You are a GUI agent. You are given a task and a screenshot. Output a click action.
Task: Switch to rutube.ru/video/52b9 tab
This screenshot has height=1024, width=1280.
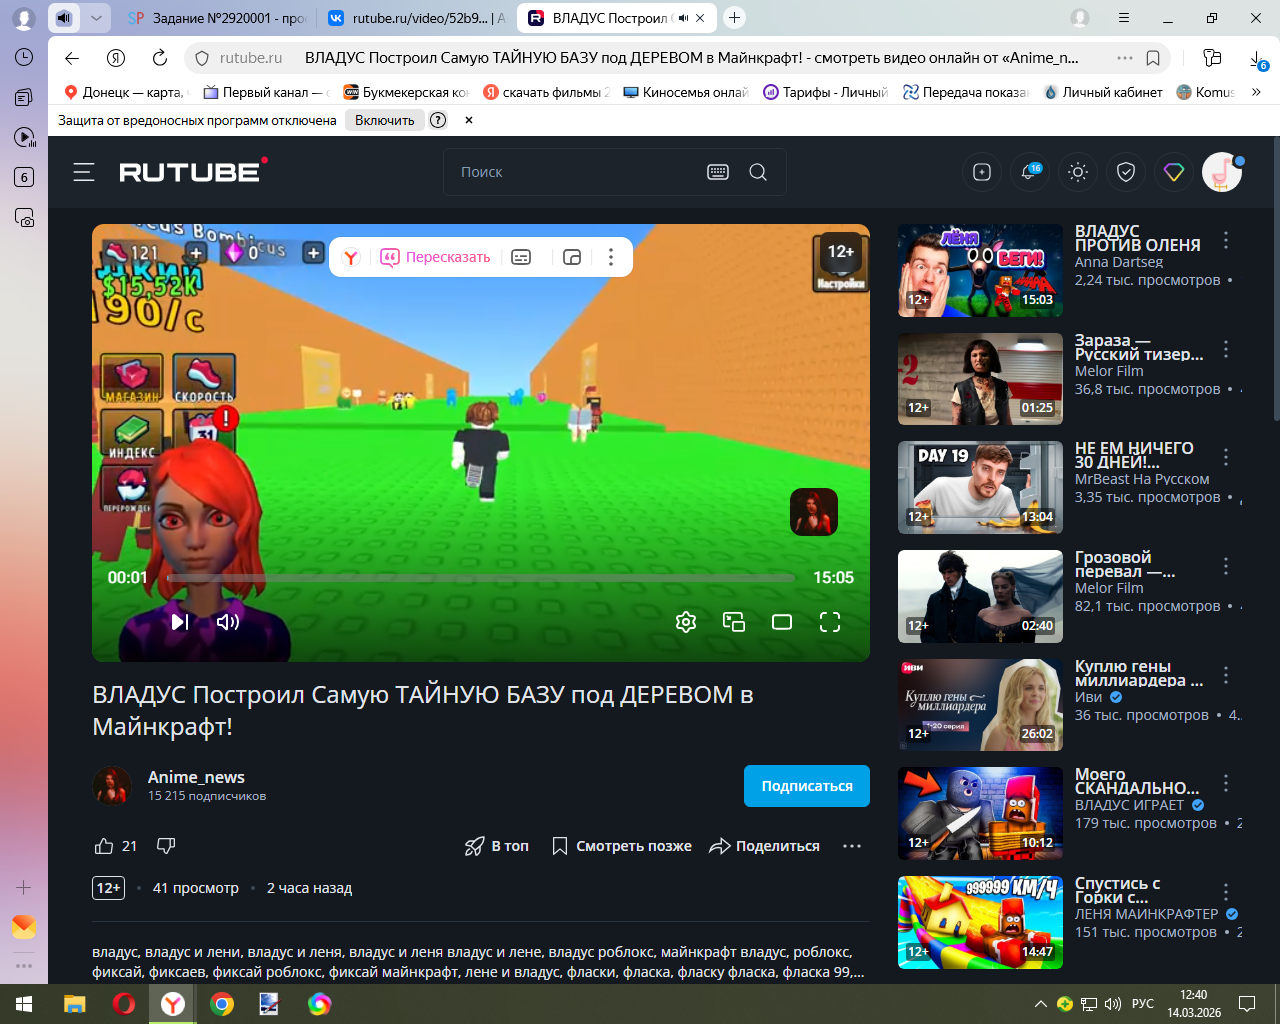coord(417,18)
